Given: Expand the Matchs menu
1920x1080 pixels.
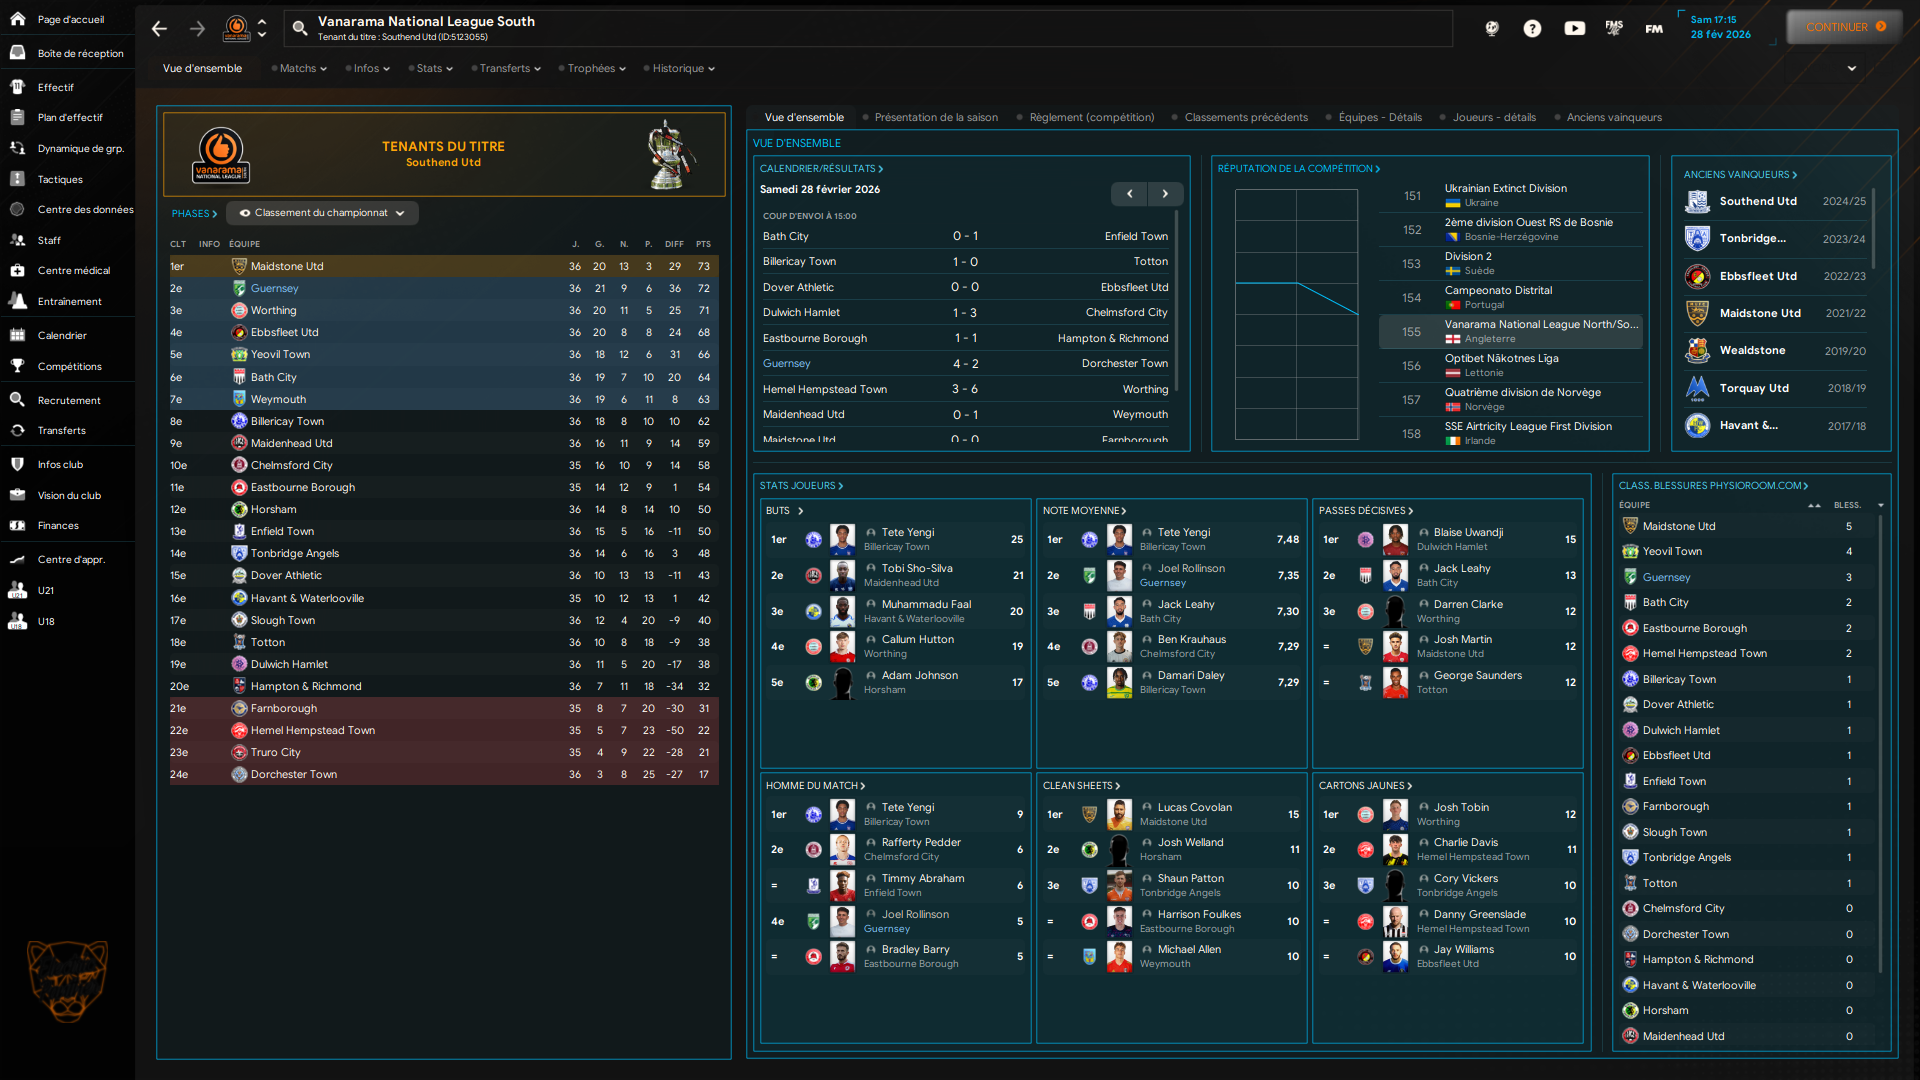Looking at the screenshot, I should pyautogui.click(x=301, y=69).
